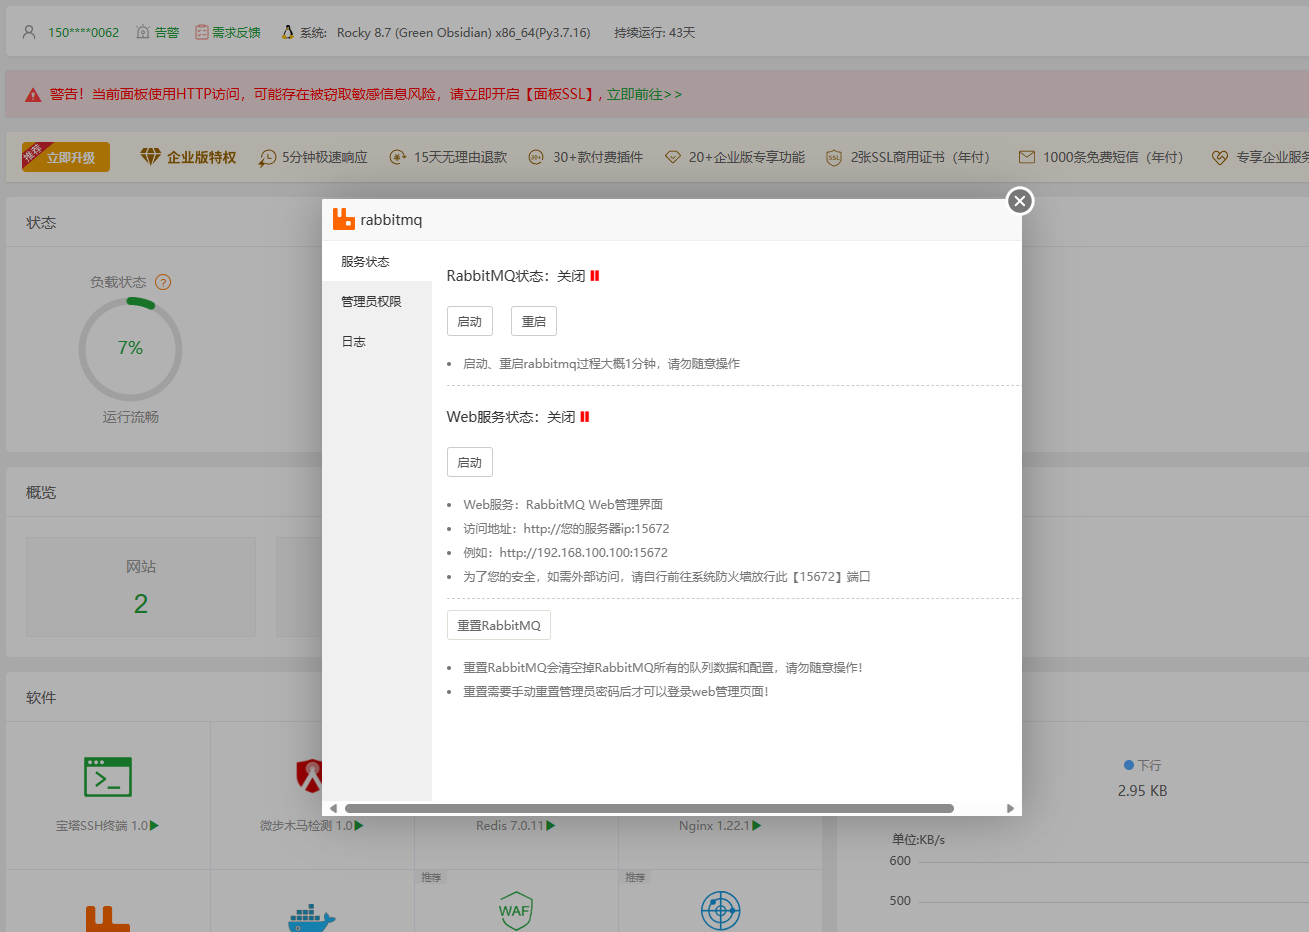This screenshot has height=932, width=1309.
Task: Click the 20+企业版专享功能 diamond icon
Action: click(673, 157)
